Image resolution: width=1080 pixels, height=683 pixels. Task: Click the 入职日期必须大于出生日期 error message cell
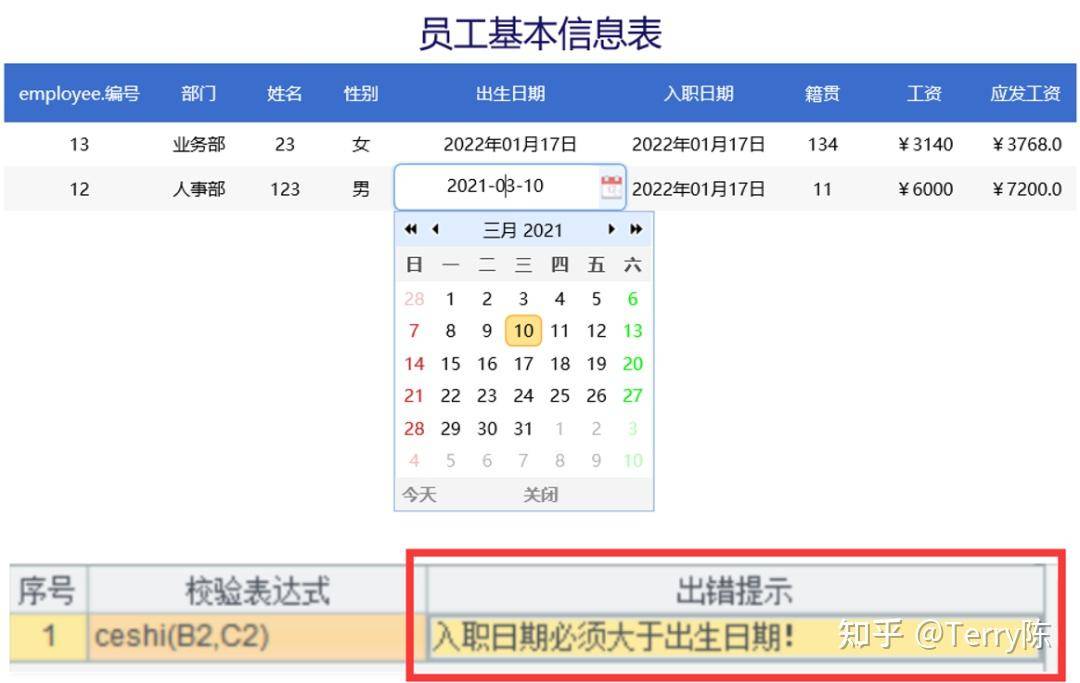pyautogui.click(x=735, y=636)
